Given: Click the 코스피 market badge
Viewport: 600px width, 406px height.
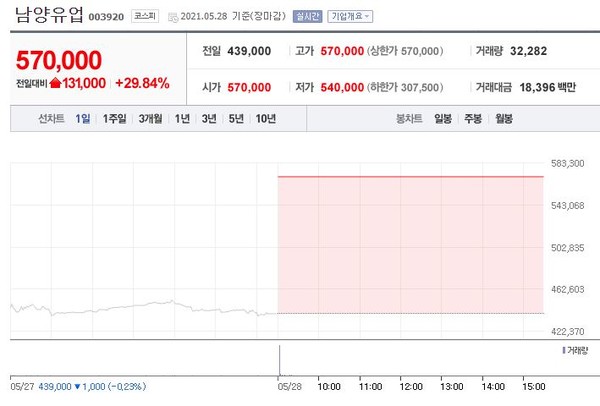Looking at the screenshot, I should [144, 17].
